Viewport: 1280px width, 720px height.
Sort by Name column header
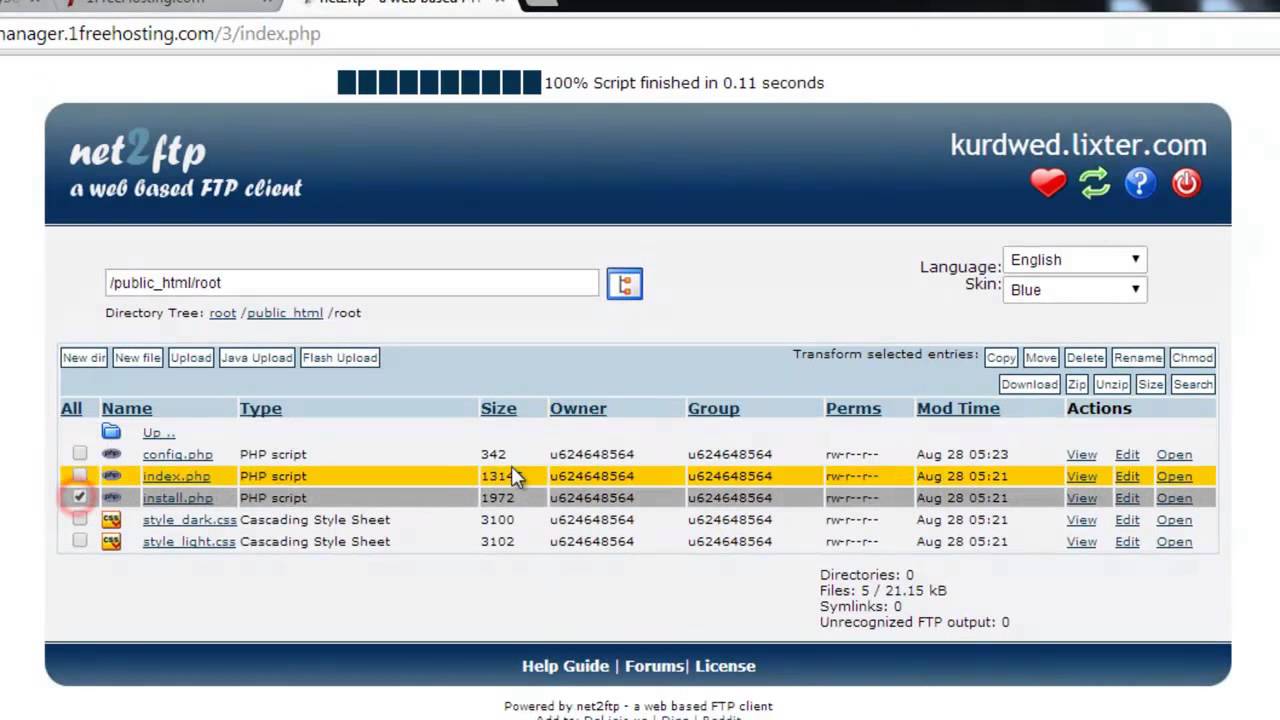coord(127,408)
